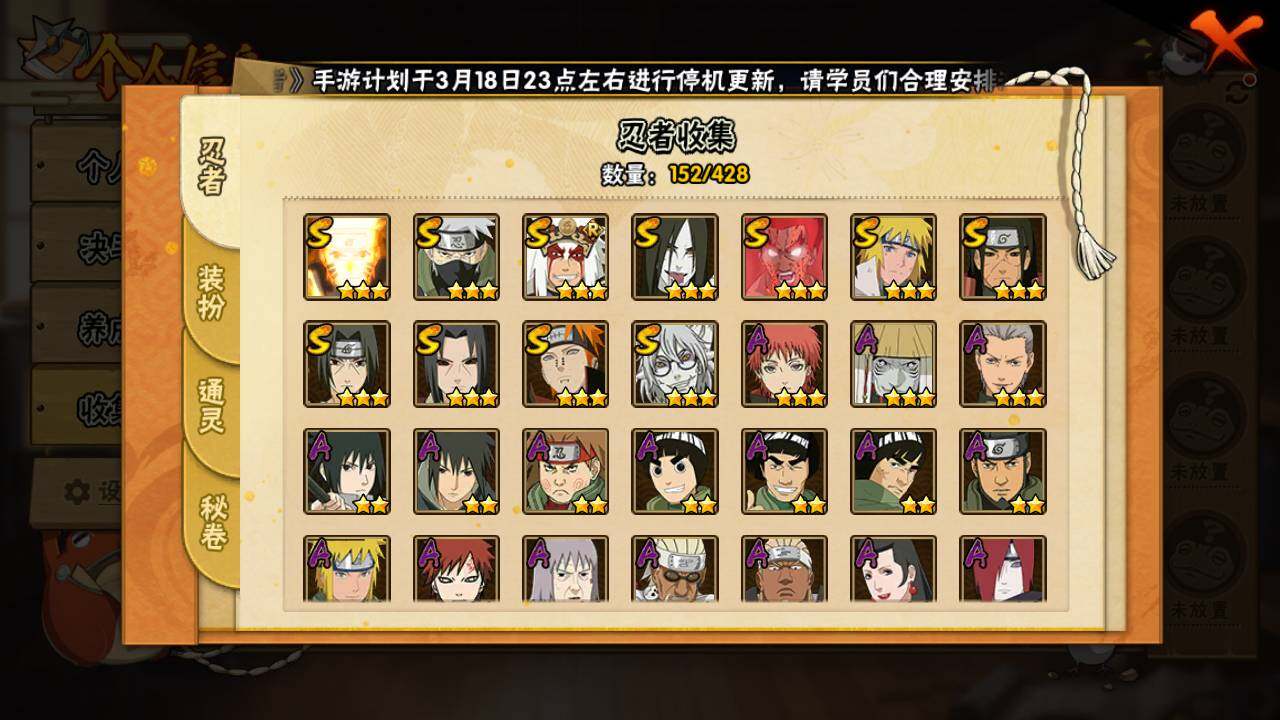Select the red-haired Sasori A-rank card

(784, 364)
